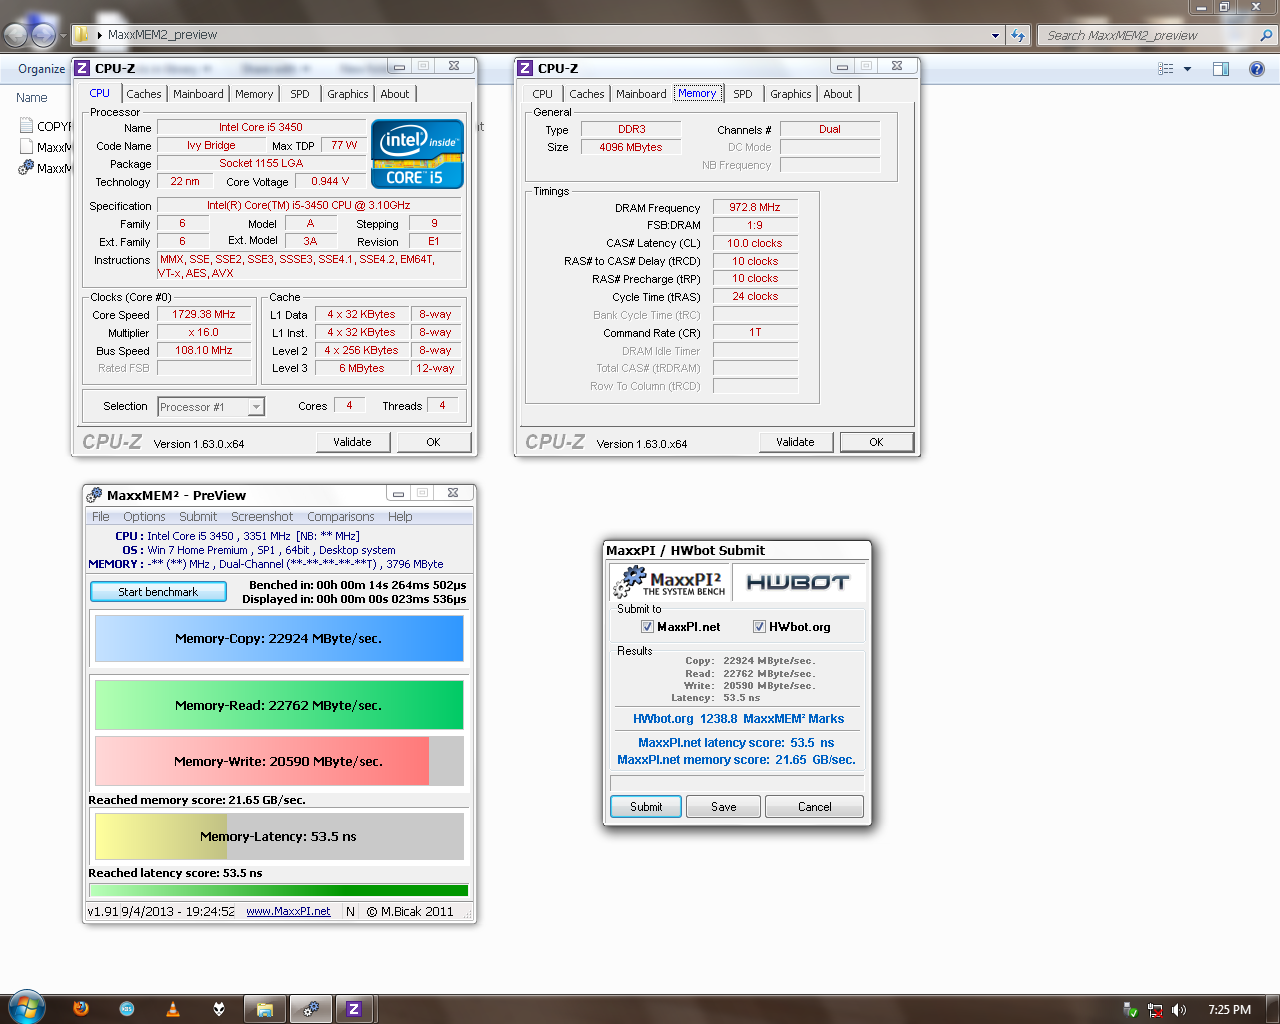Image resolution: width=1280 pixels, height=1024 pixels.
Task: Click the right CPU-Z window's title icon
Action: 525,68
